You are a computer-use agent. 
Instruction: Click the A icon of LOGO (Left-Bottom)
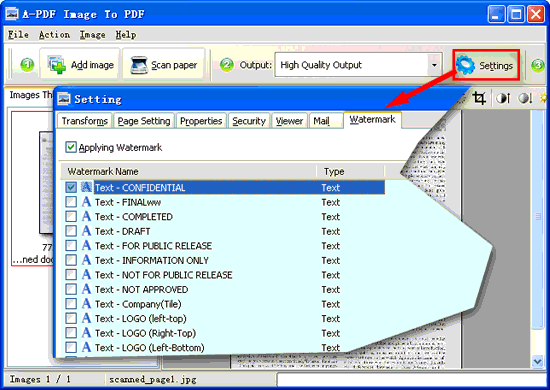(x=86, y=348)
